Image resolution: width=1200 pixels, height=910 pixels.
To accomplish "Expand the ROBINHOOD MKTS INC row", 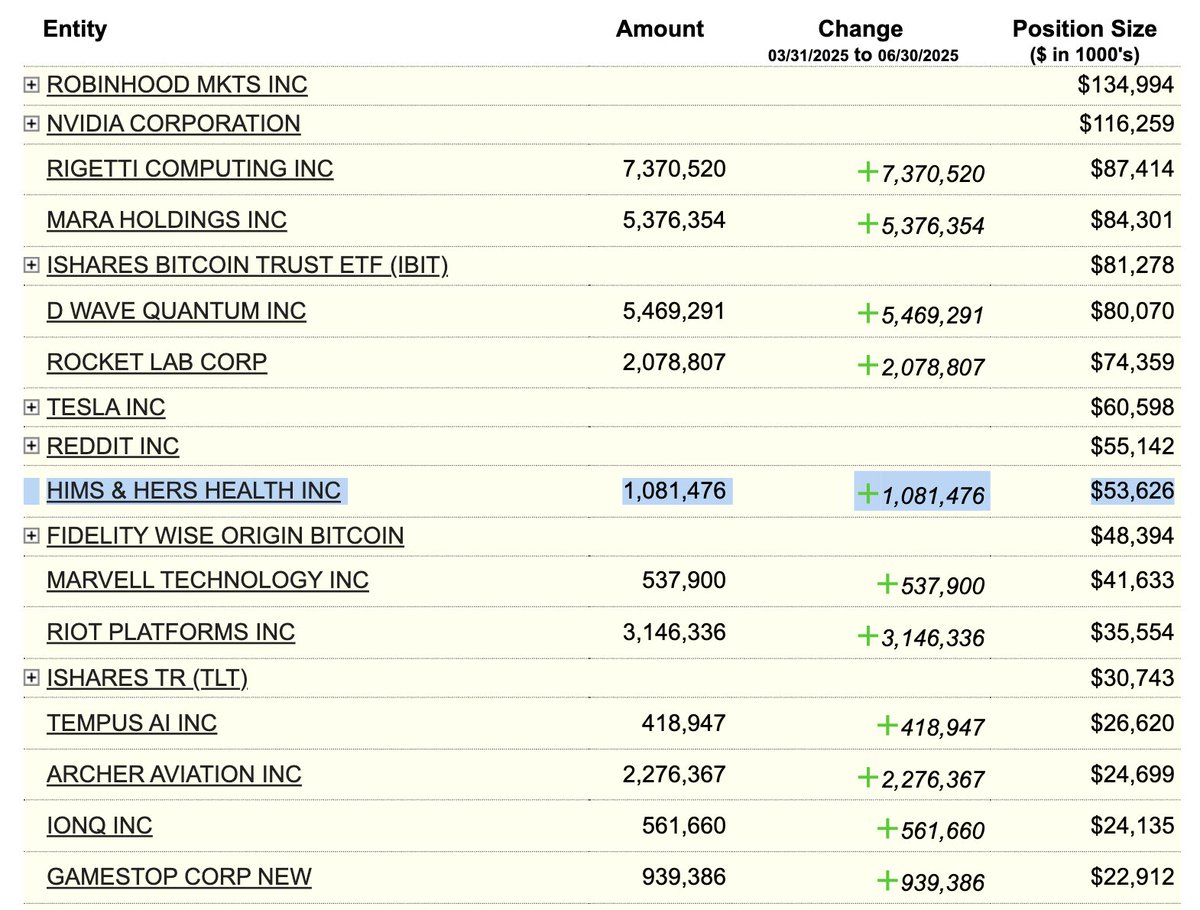I will (31, 86).
